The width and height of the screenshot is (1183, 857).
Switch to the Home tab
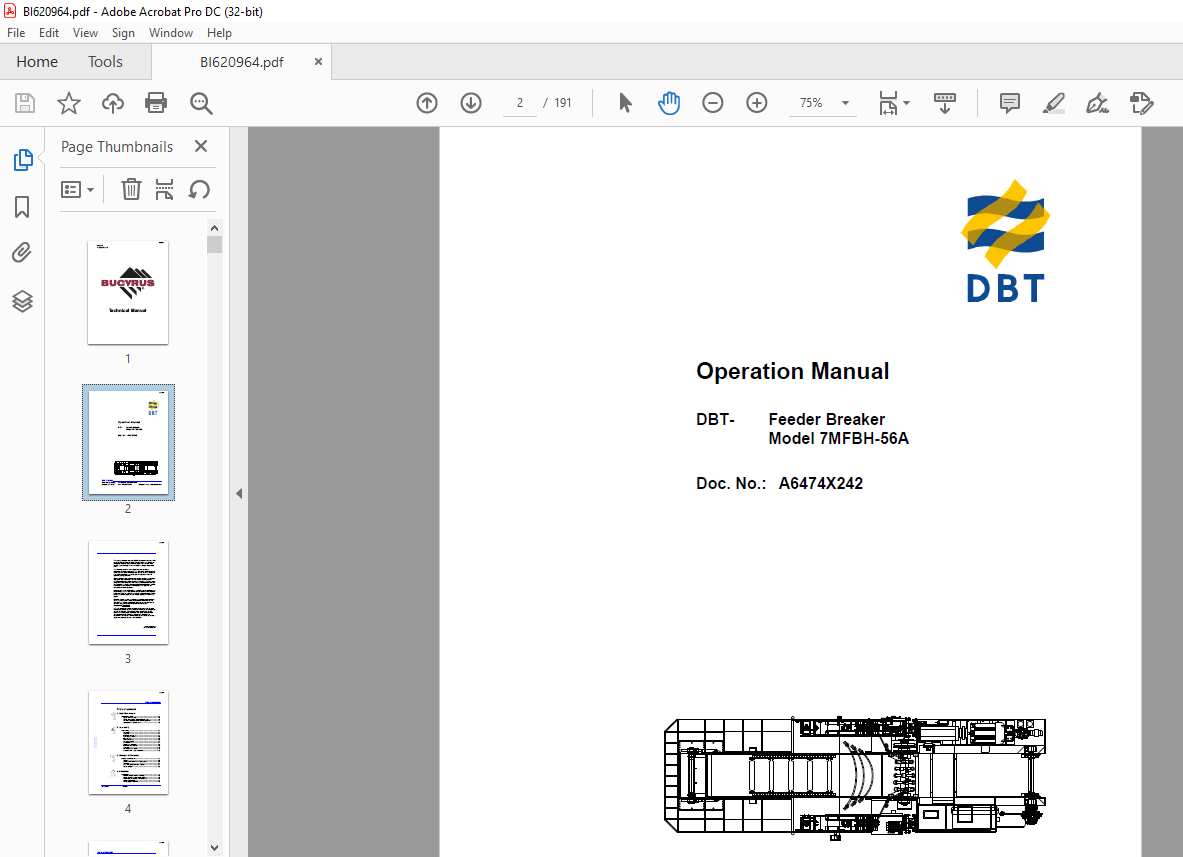point(37,62)
